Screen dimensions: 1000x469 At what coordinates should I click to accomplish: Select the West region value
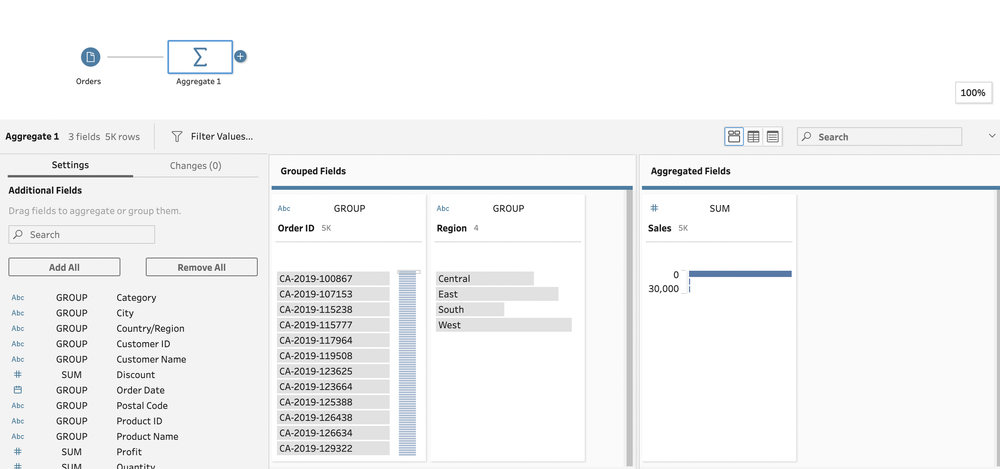pos(504,325)
